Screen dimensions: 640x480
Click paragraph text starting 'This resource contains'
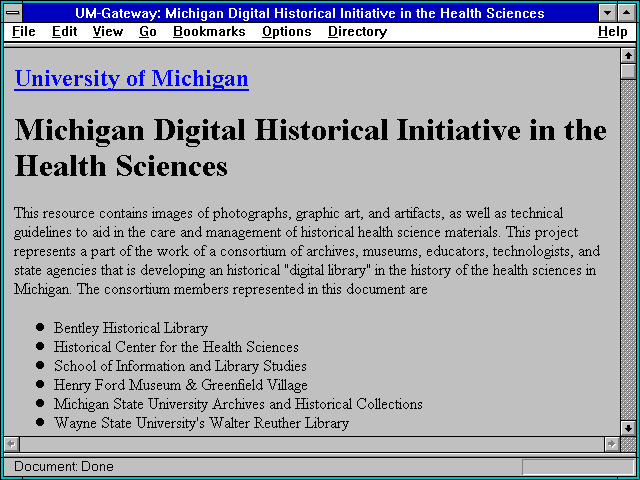[x=307, y=251]
